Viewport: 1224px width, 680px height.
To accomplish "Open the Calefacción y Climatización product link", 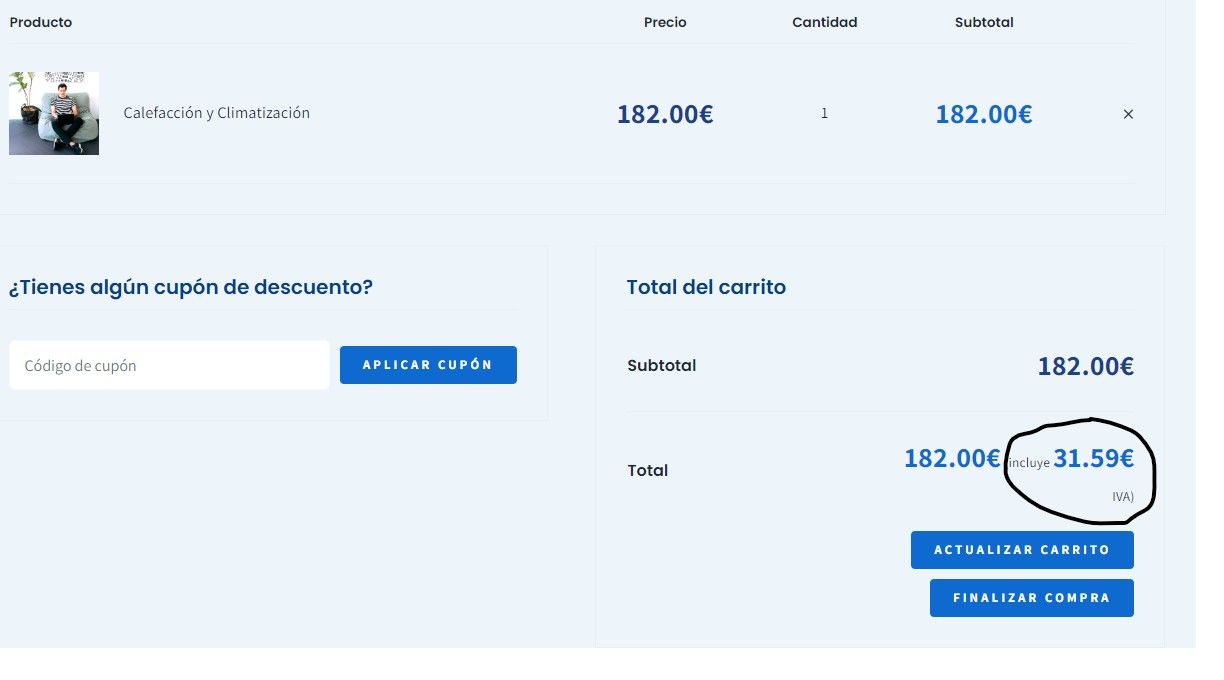I will click(216, 113).
